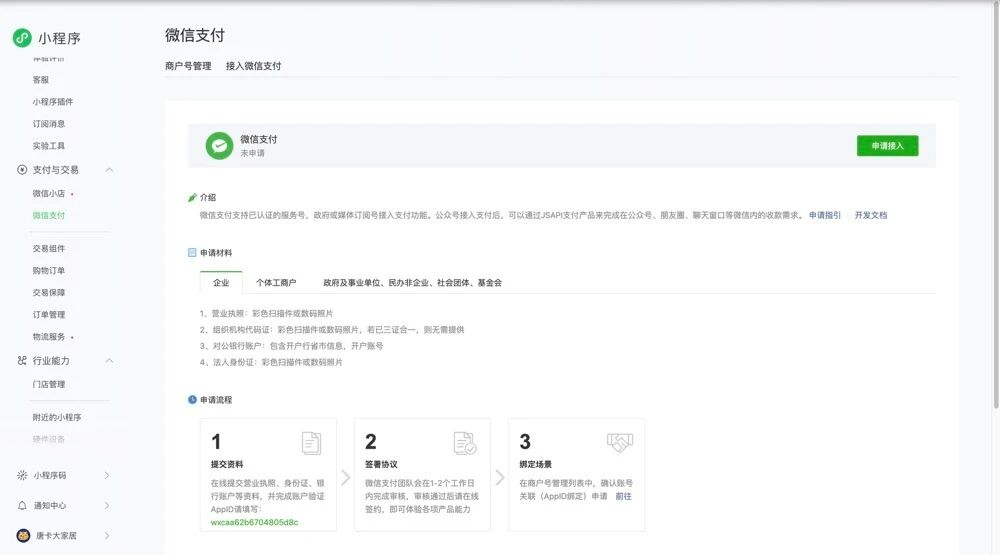1000x555 pixels.
Task: Open the 申请指引 link
Action: coord(825,216)
